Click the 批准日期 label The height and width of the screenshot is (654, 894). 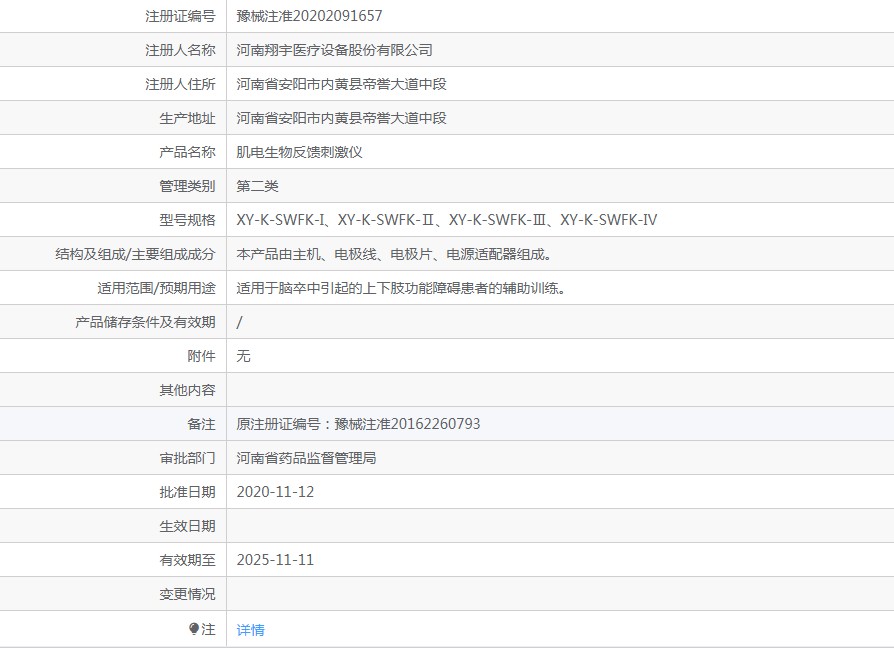click(187, 492)
